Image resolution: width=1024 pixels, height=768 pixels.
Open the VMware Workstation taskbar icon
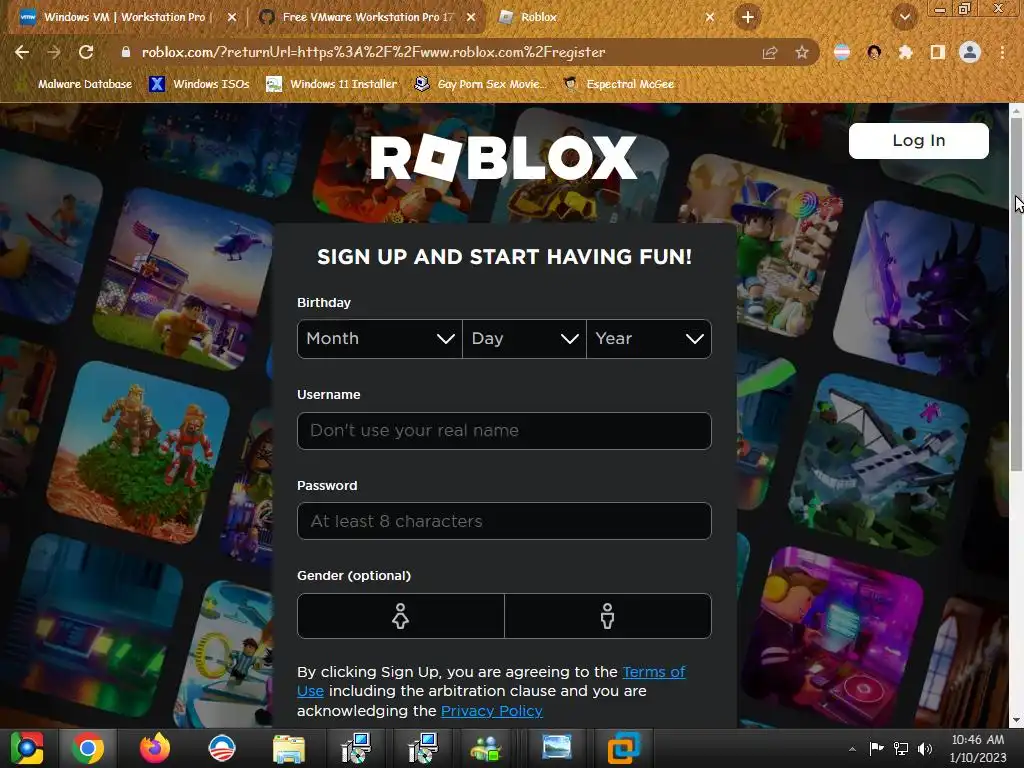(x=624, y=748)
